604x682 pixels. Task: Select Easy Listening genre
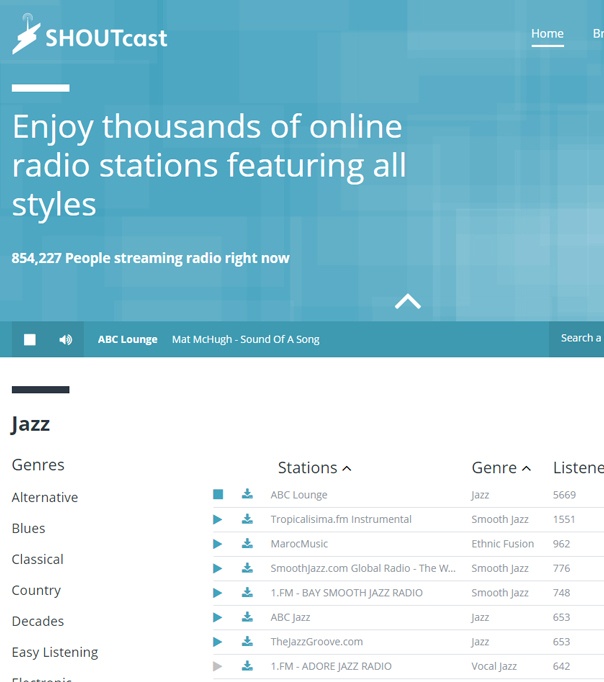click(x=55, y=652)
